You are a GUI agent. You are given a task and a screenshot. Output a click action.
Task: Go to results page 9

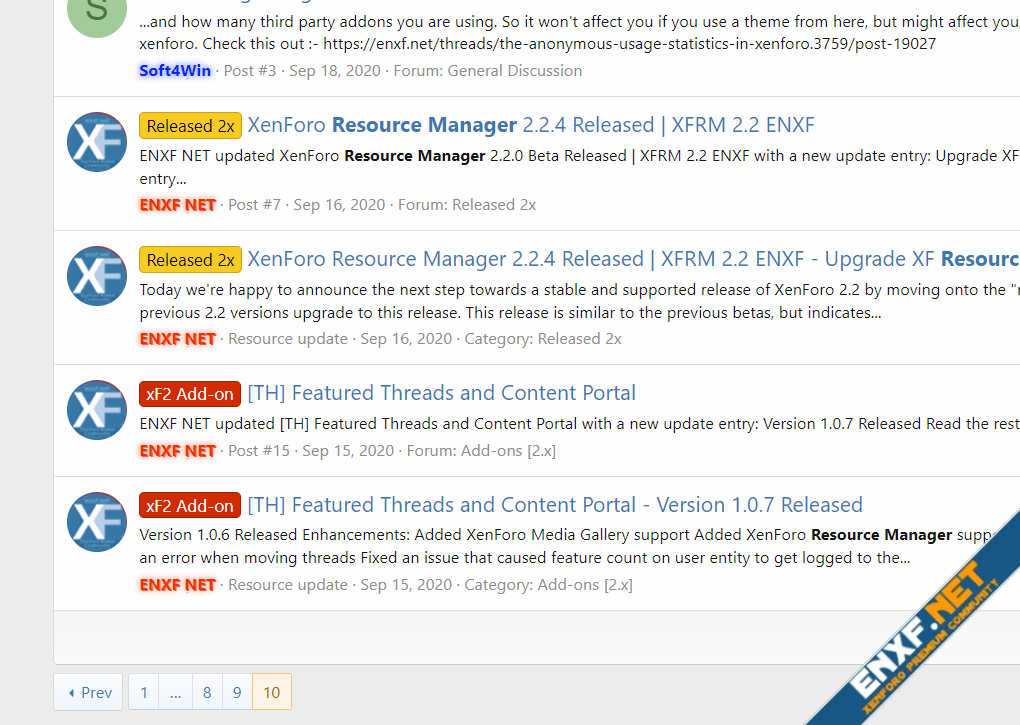coord(237,692)
